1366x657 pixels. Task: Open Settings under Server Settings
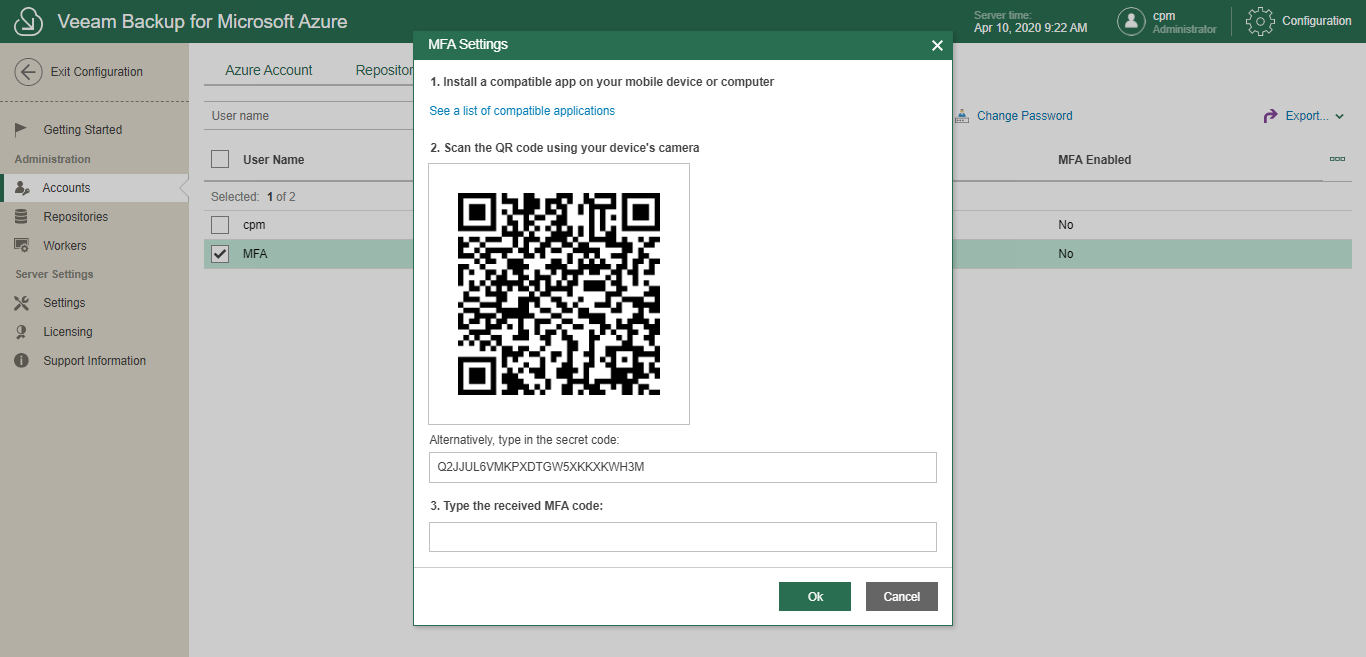tap(64, 303)
